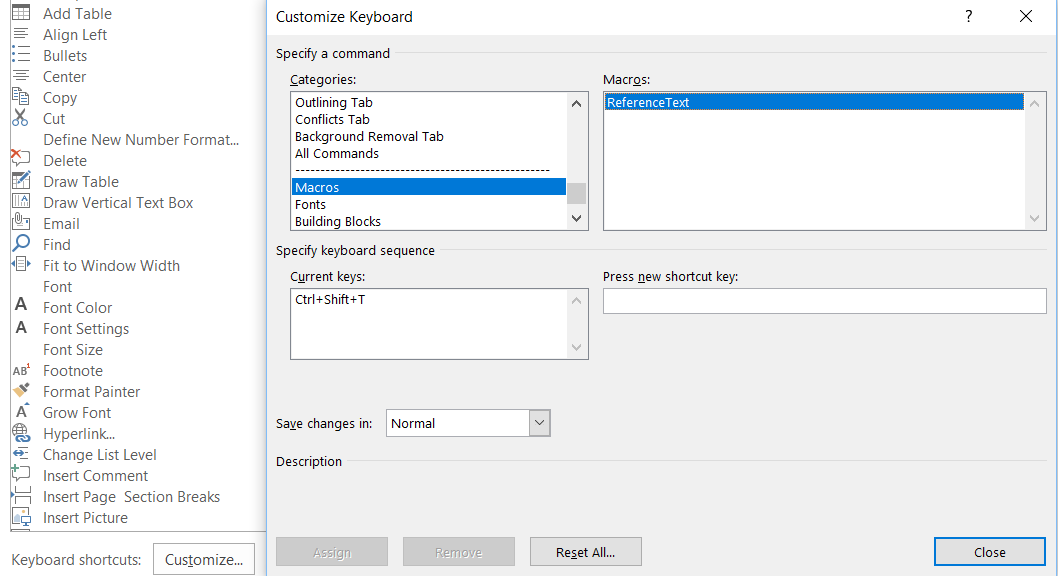Click the Email icon
Screen dimensions: 1058x576
21,221
